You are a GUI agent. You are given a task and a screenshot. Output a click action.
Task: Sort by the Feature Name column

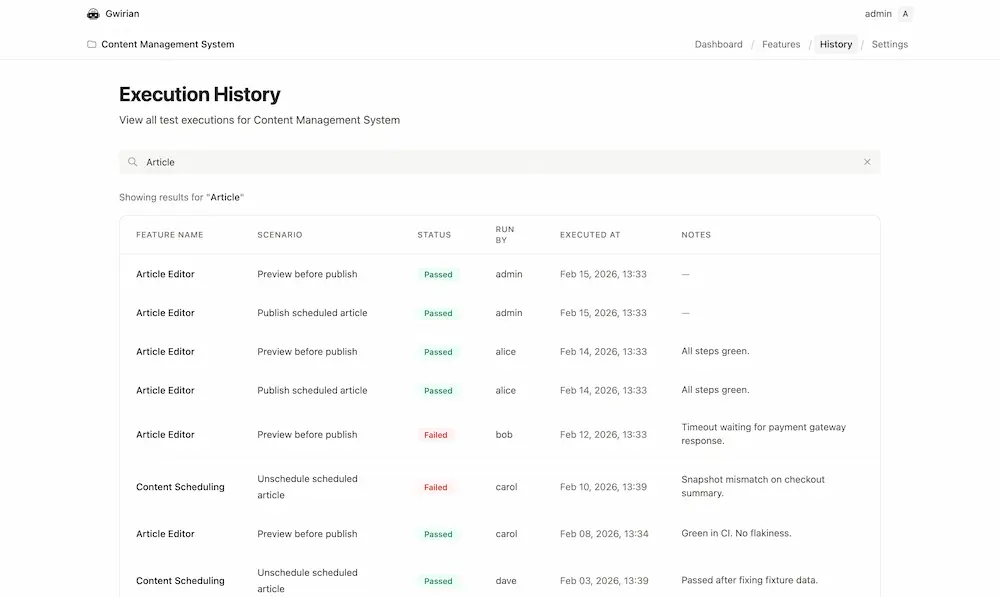tap(169, 234)
